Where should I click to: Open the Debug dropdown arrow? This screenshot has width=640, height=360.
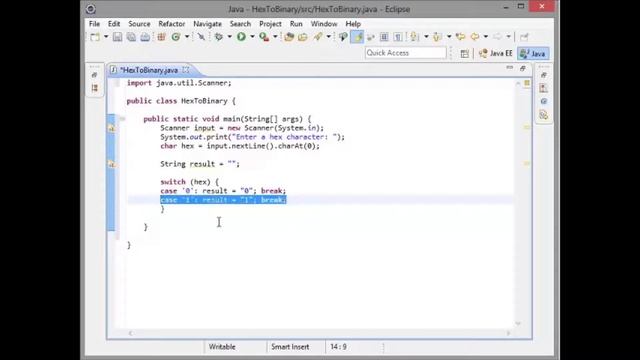click(x=229, y=37)
